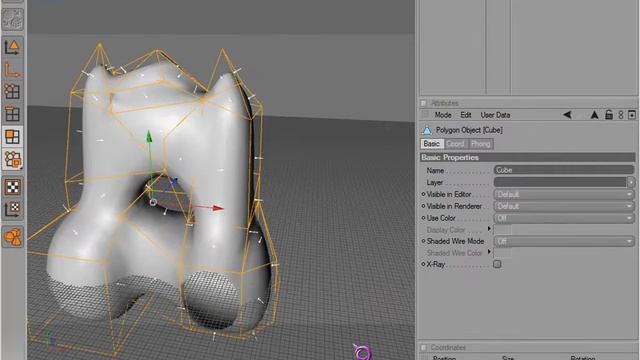Click the Display Color swatch

coord(502,229)
